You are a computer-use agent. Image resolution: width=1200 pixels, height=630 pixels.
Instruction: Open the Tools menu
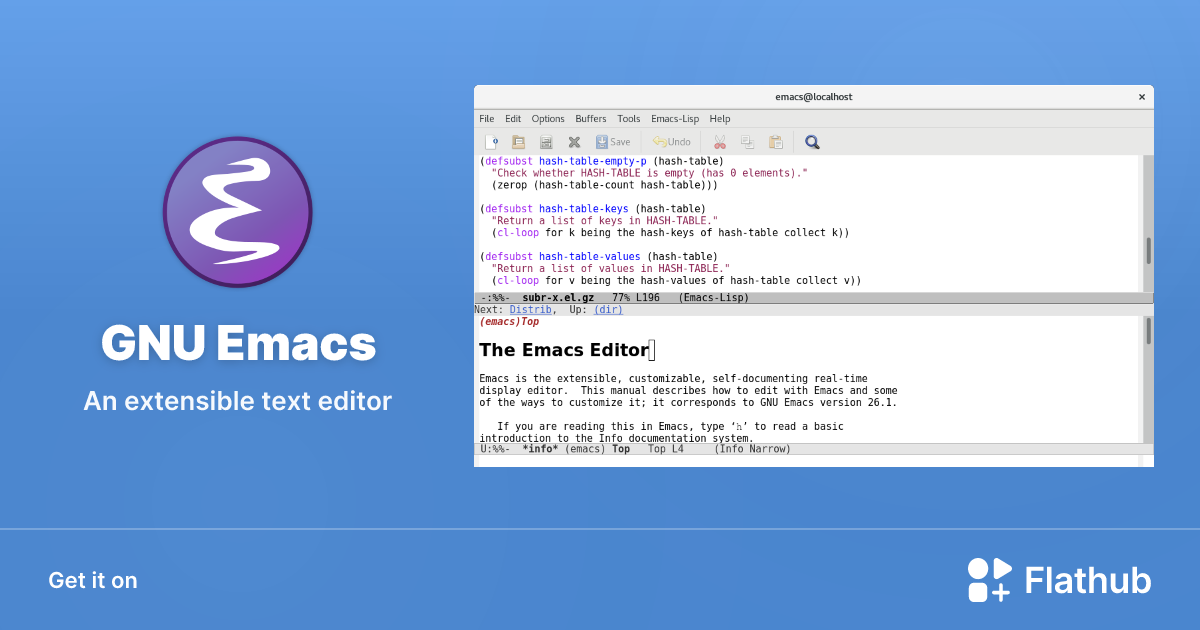[628, 118]
